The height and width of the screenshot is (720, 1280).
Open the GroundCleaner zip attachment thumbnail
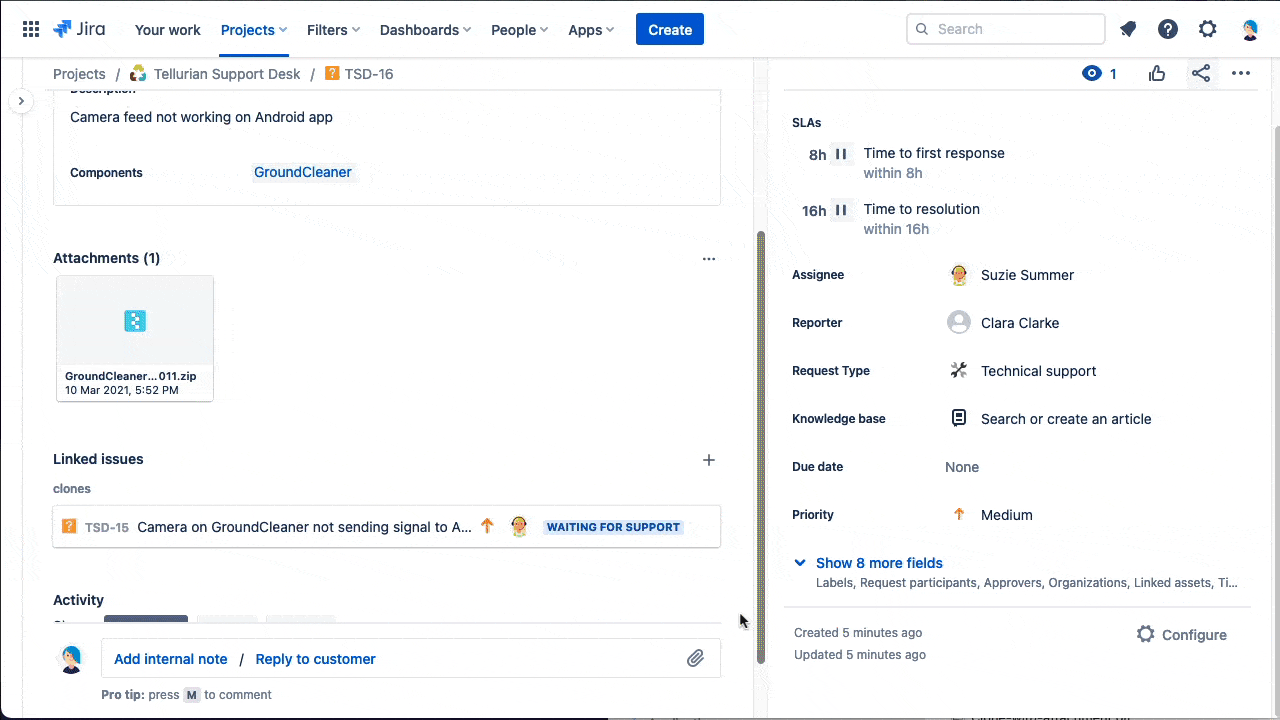[135, 322]
